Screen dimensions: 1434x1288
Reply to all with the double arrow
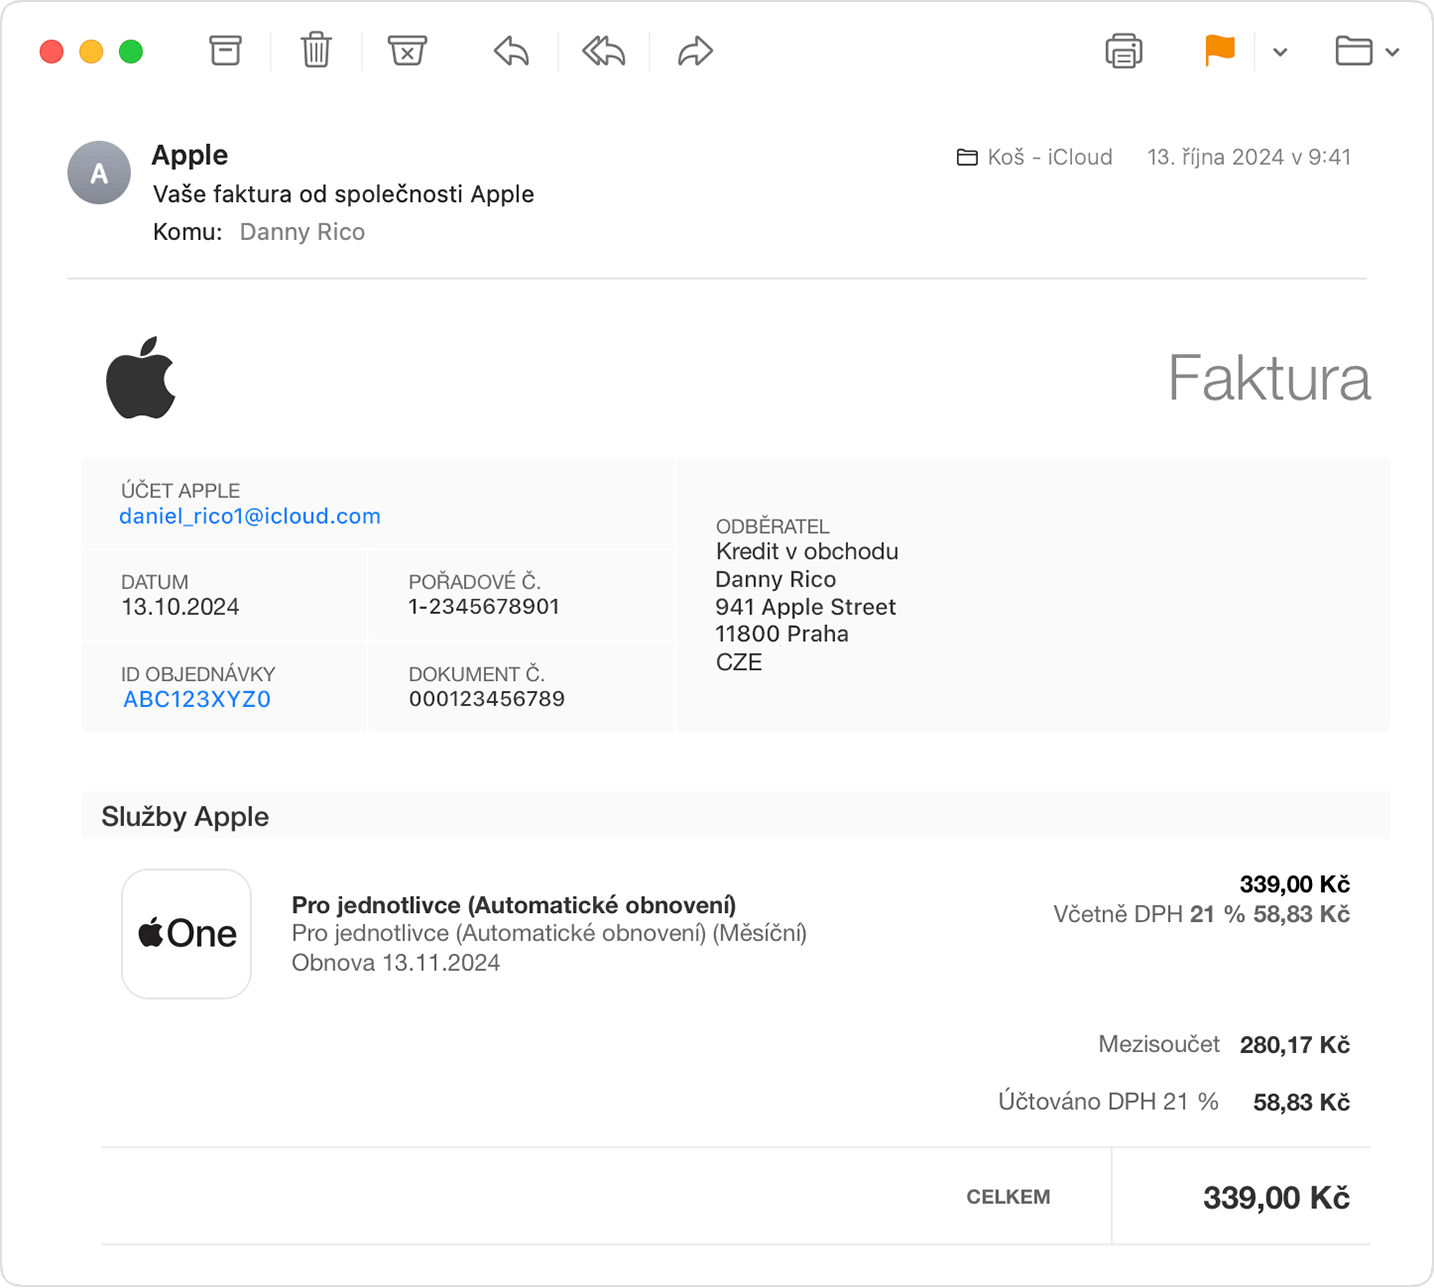pos(604,51)
